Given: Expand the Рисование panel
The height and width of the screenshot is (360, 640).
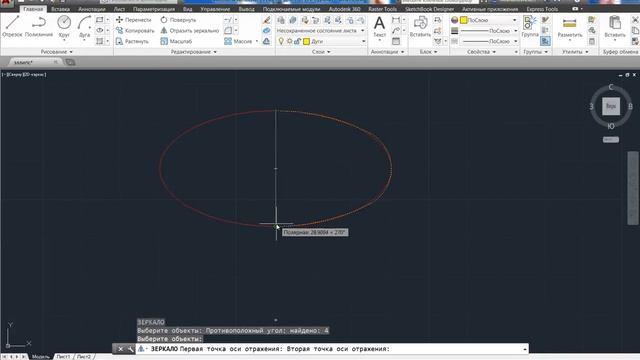Looking at the screenshot, I should (56, 52).
